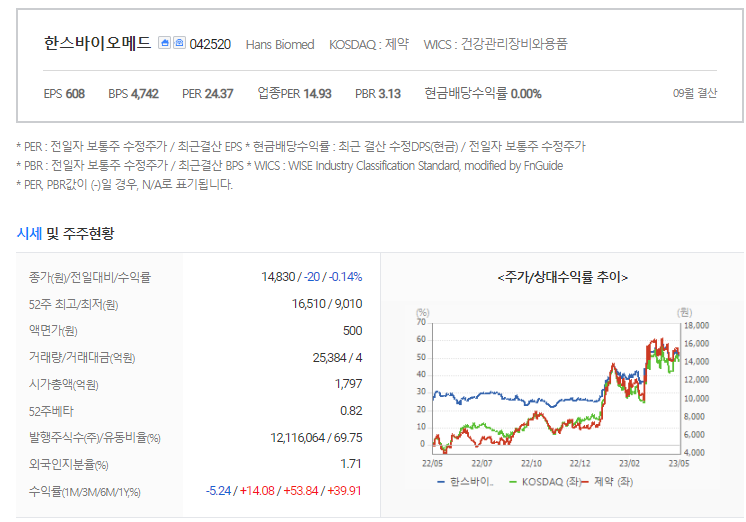This screenshot has width=746, height=522.
Task: Click the 발행주식수(주)/유동비율(%) row label
Action: click(x=95, y=438)
